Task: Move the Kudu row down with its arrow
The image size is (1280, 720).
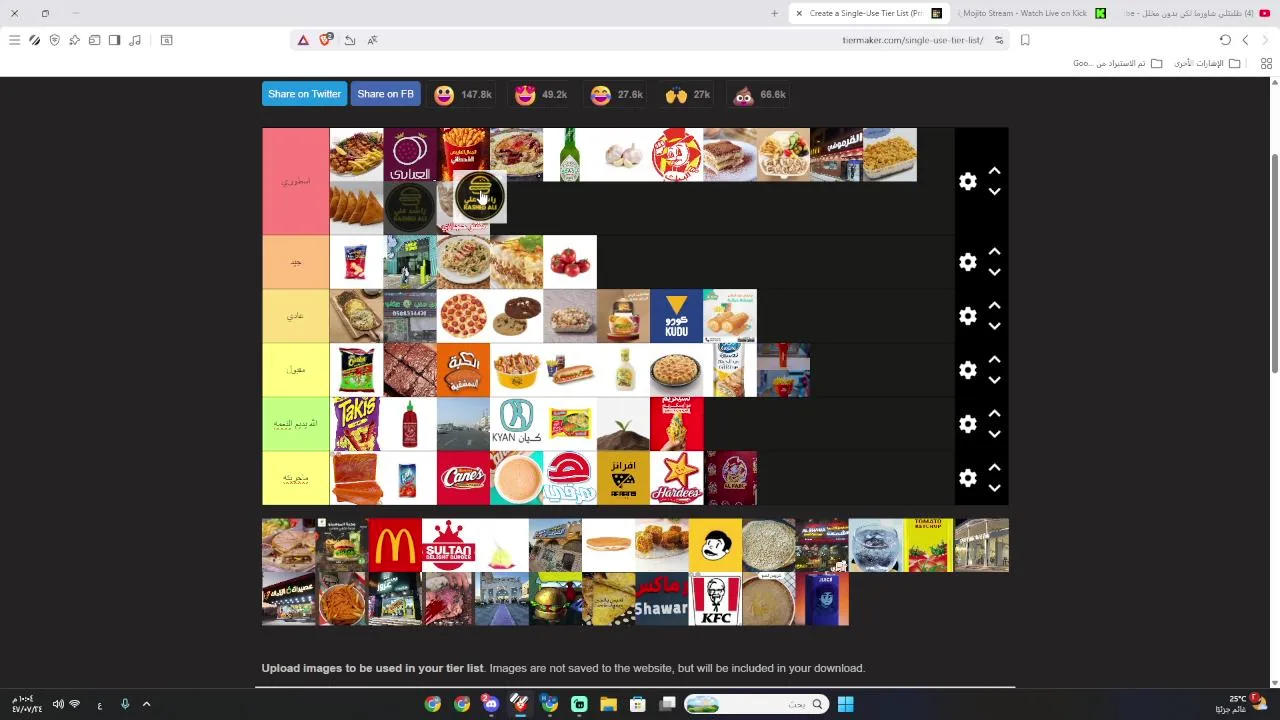Action: [x=994, y=326]
